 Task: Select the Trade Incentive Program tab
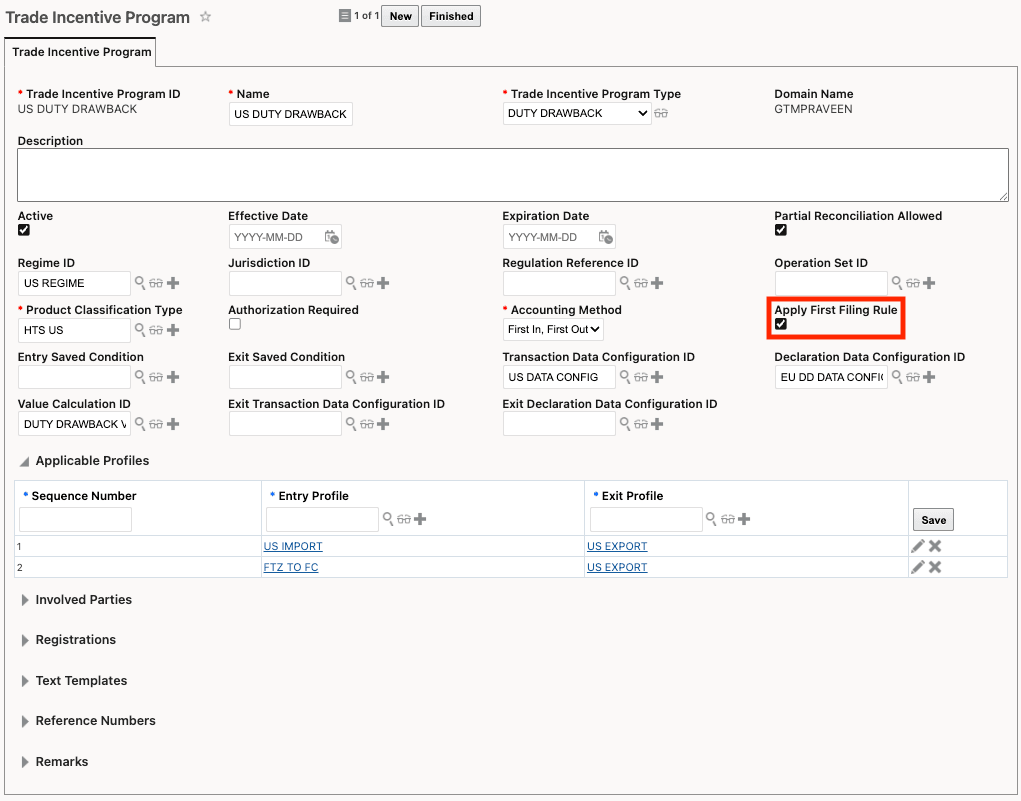click(x=82, y=52)
